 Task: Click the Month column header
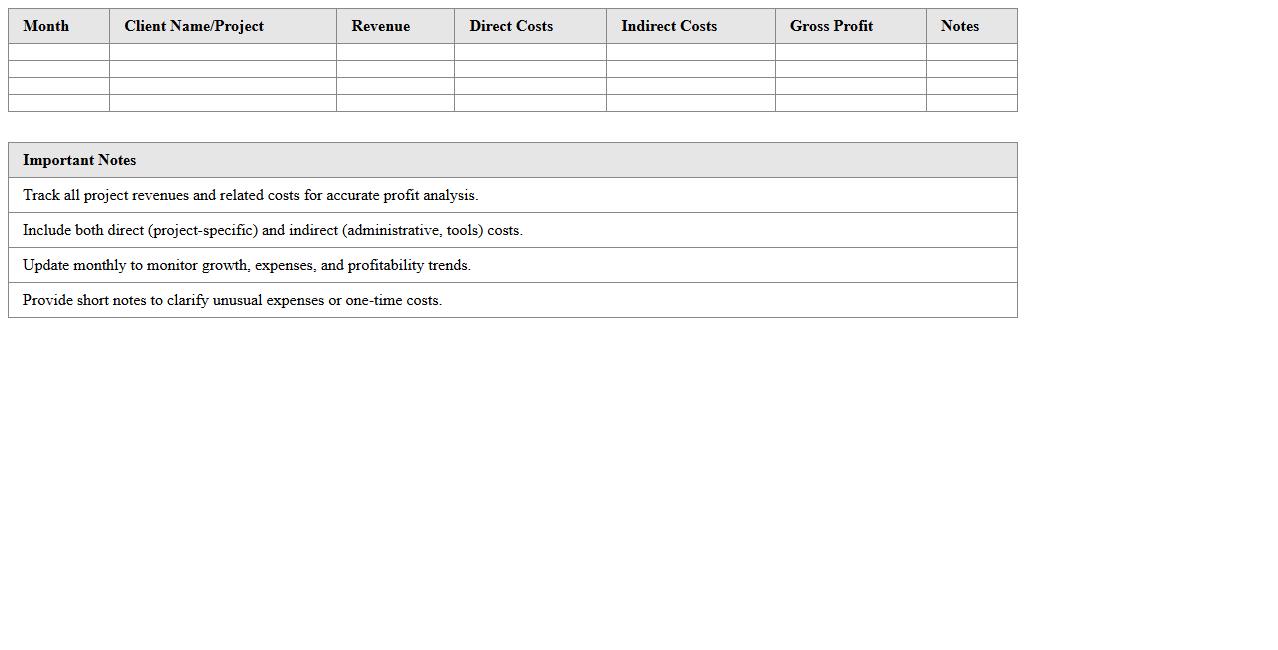coord(46,26)
